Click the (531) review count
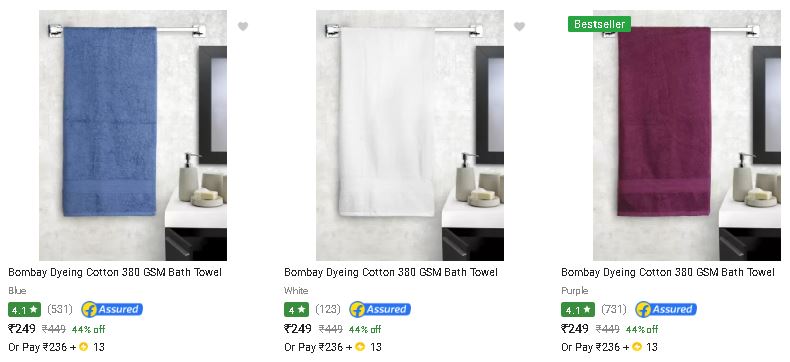Viewport: 790px width, 362px height. [x=60, y=309]
